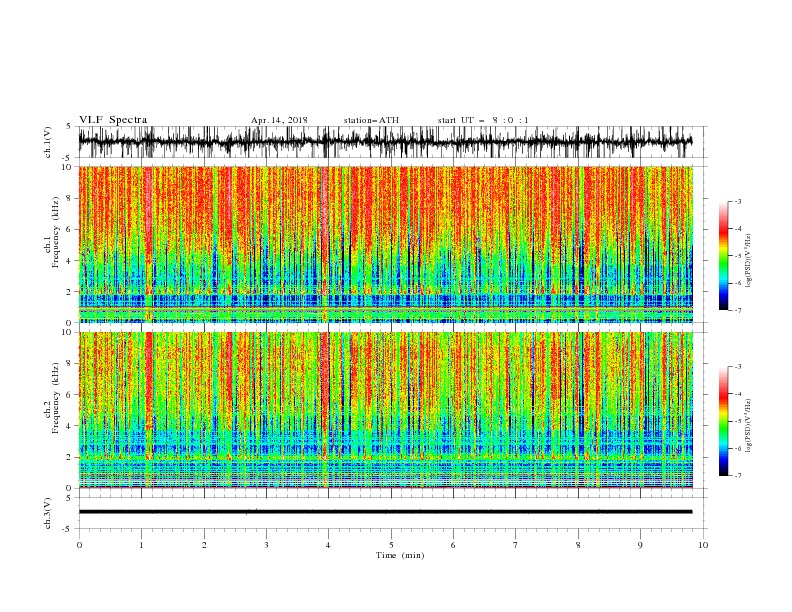
Task: Click the "8" minute tick label on the time axis
Action: pyautogui.click(x=578, y=545)
